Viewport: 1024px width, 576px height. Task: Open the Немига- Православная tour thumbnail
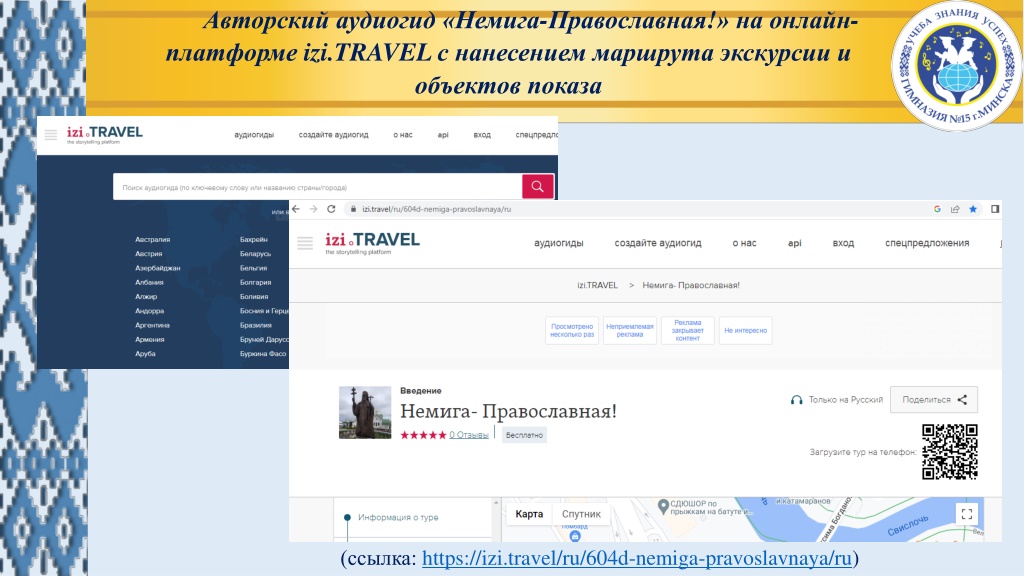(x=365, y=412)
